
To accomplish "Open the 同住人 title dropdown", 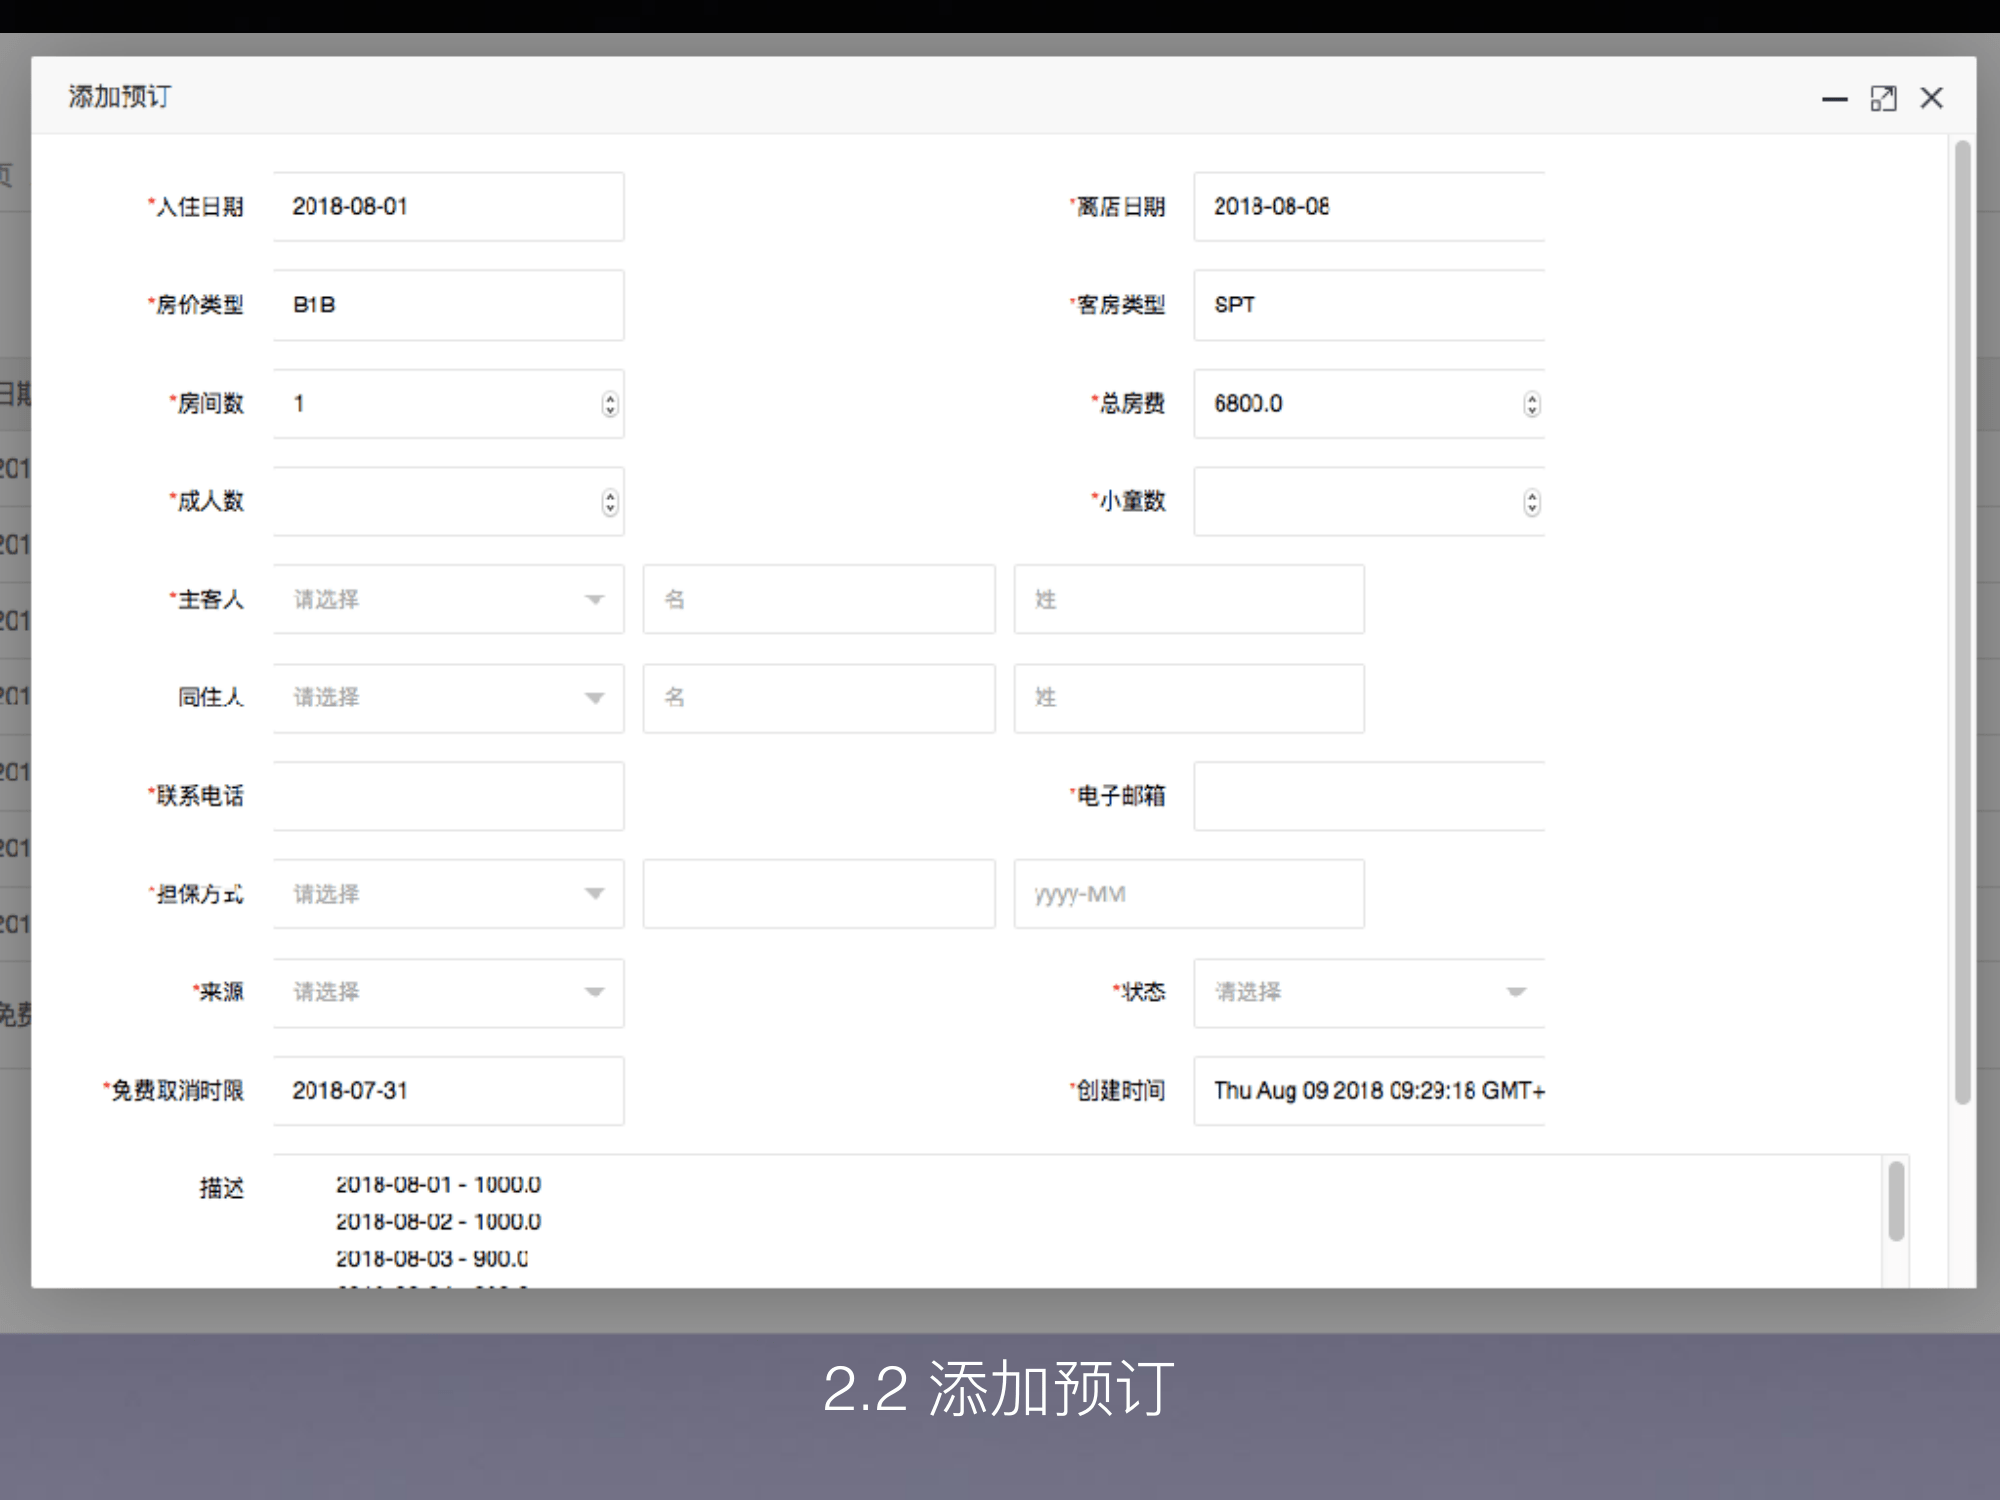I will click(448, 698).
